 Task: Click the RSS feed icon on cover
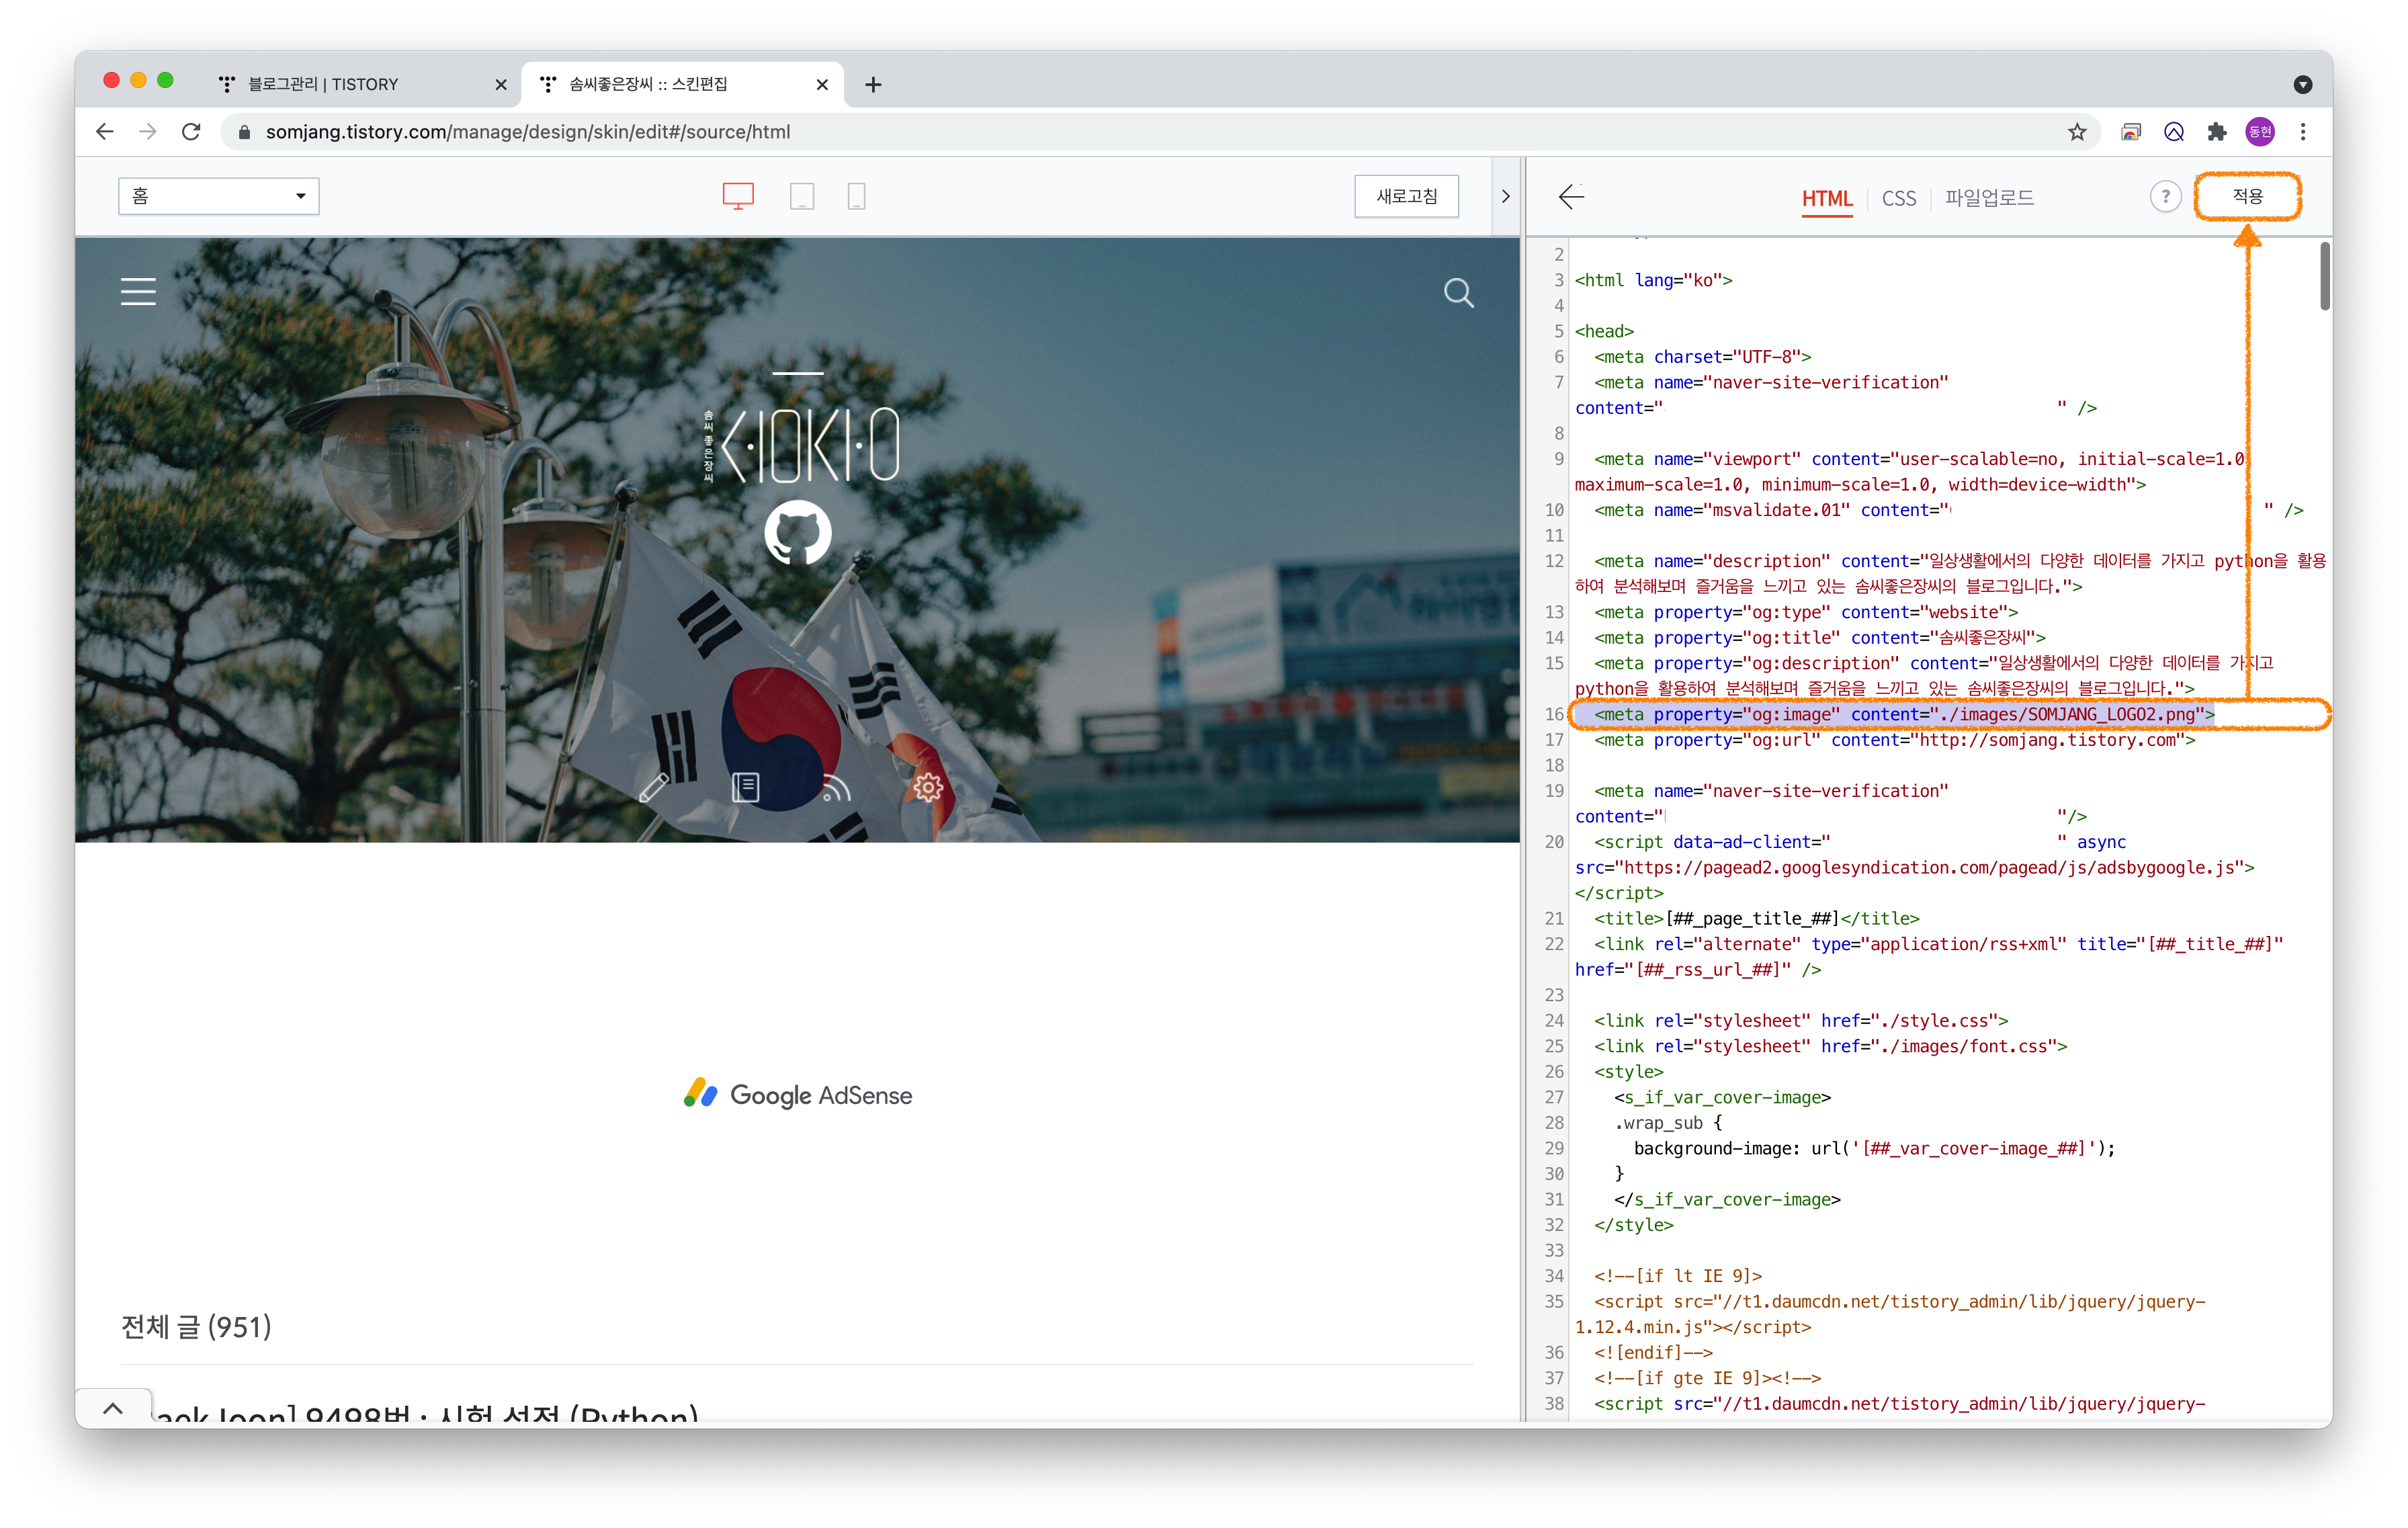pyautogui.click(x=836, y=788)
